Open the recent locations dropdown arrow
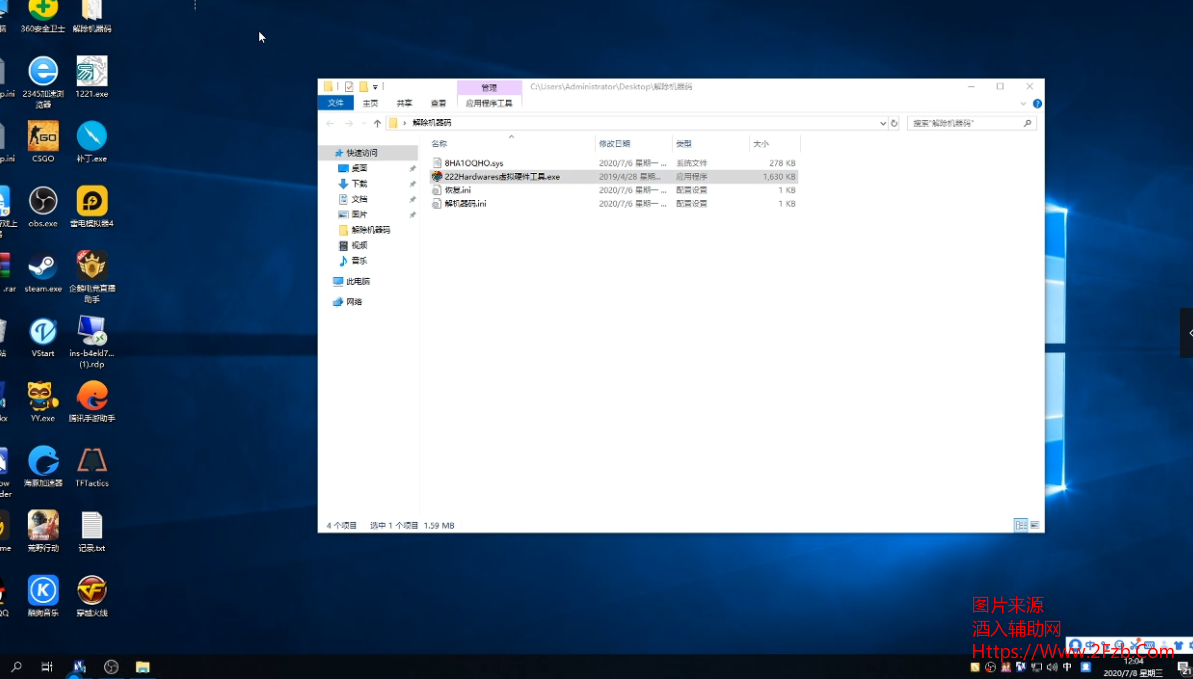 (362, 123)
